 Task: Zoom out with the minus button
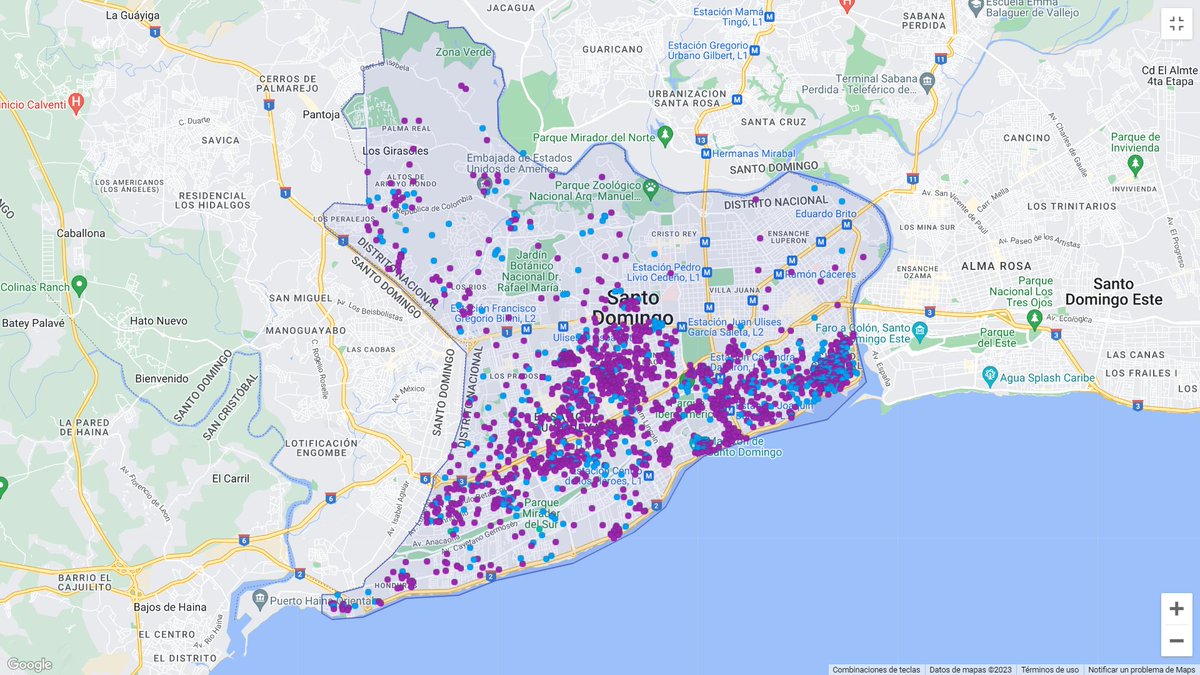(1176, 640)
